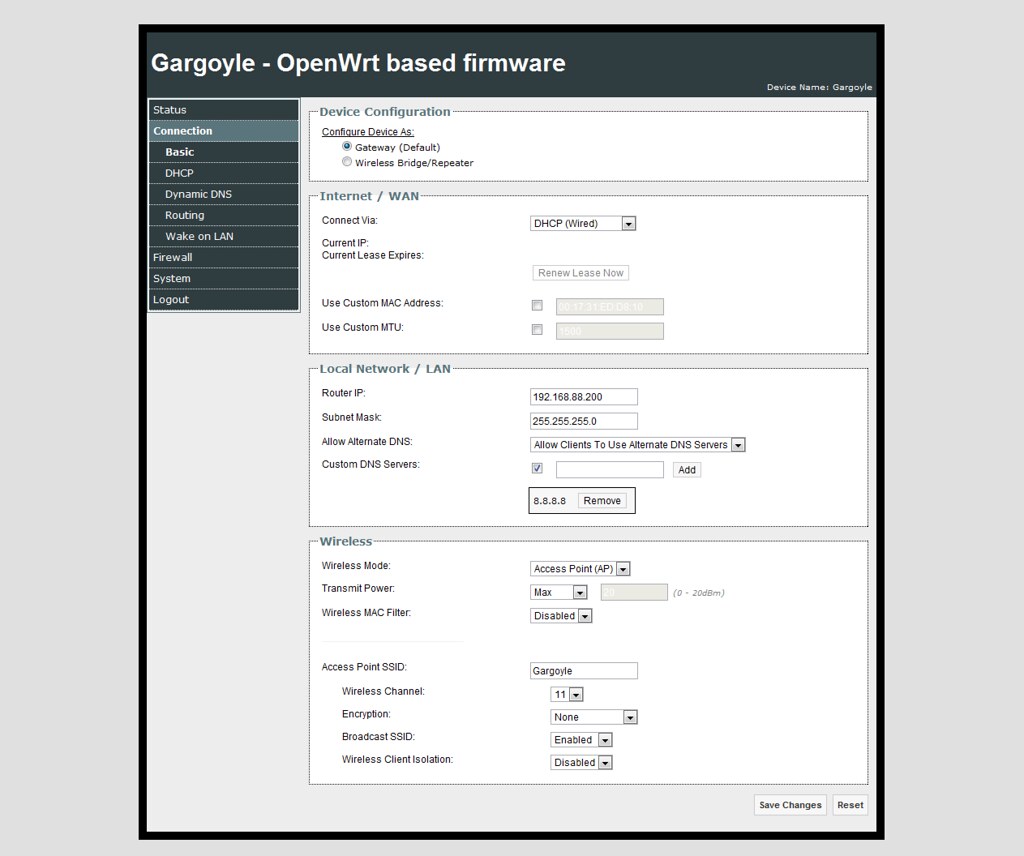
Task: Switch to the Dynamic DNS page
Action: coord(196,193)
